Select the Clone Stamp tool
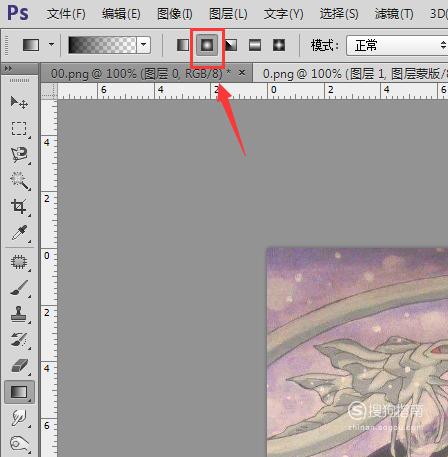Image resolution: width=448 pixels, height=457 pixels. click(19, 314)
